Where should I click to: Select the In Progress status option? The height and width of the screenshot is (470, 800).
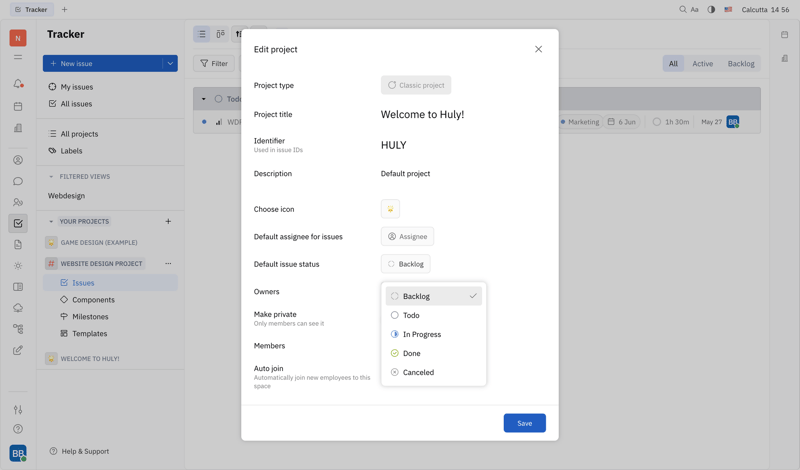coord(434,334)
